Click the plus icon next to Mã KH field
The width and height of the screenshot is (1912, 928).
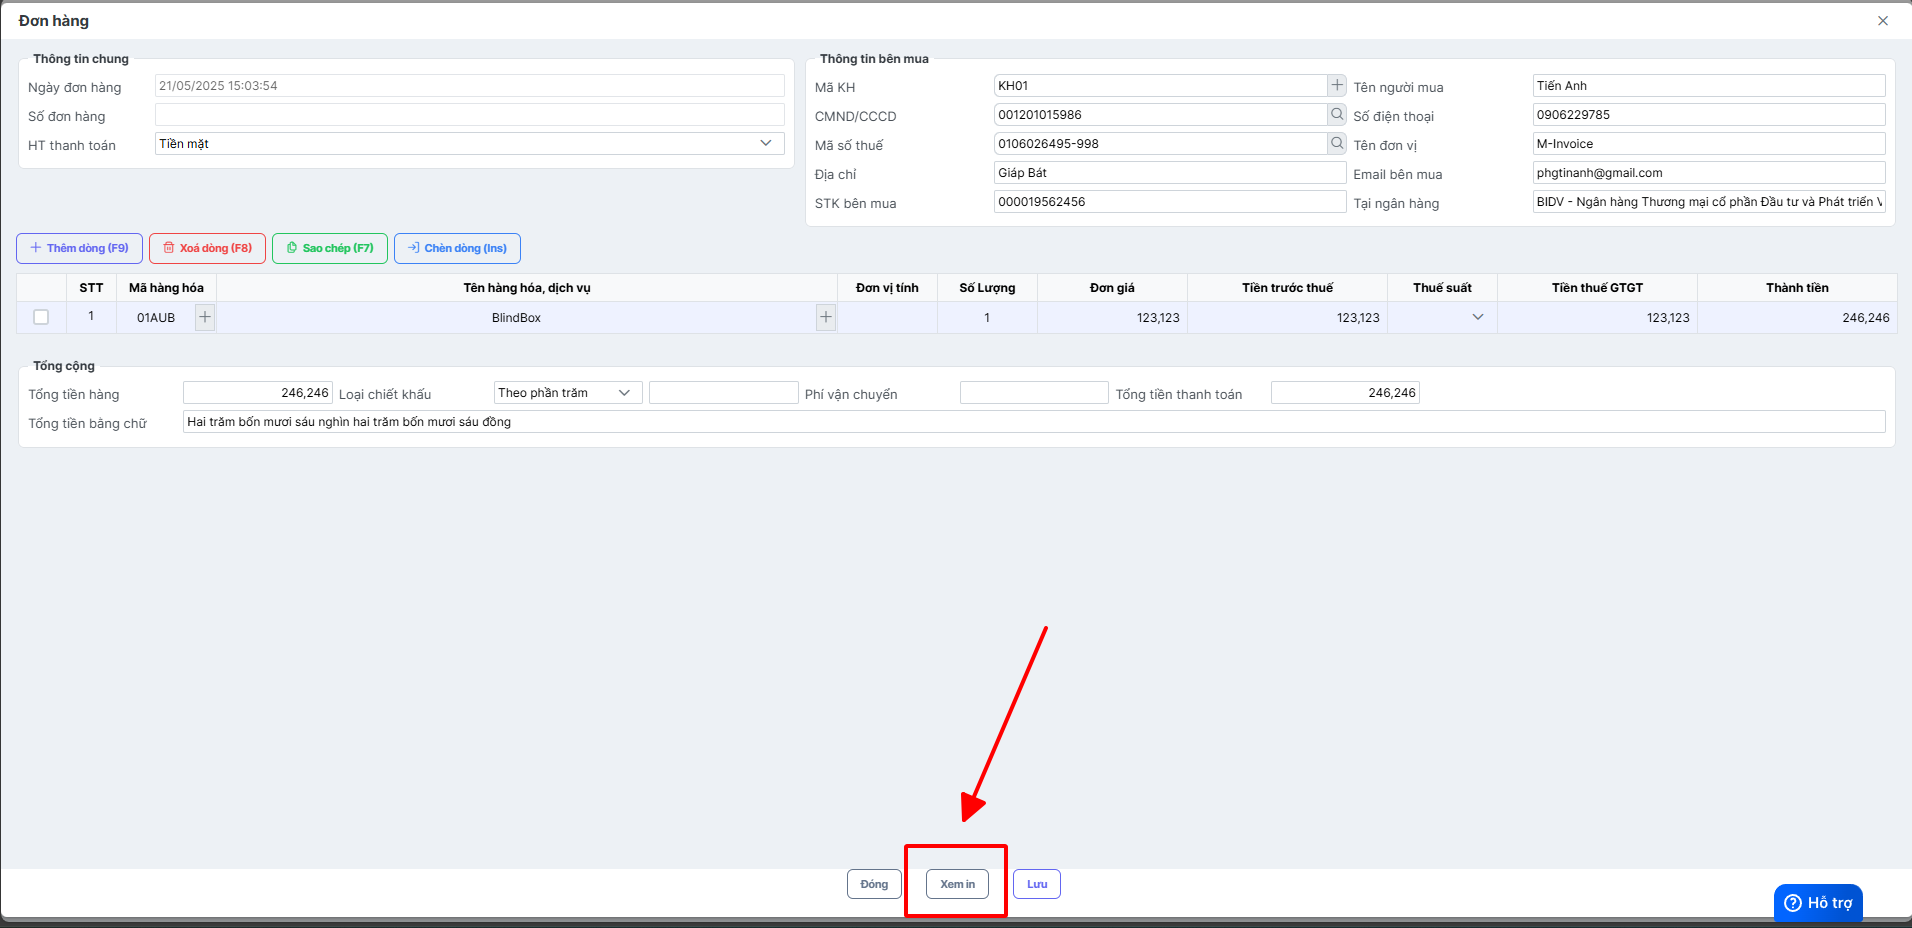1337,85
